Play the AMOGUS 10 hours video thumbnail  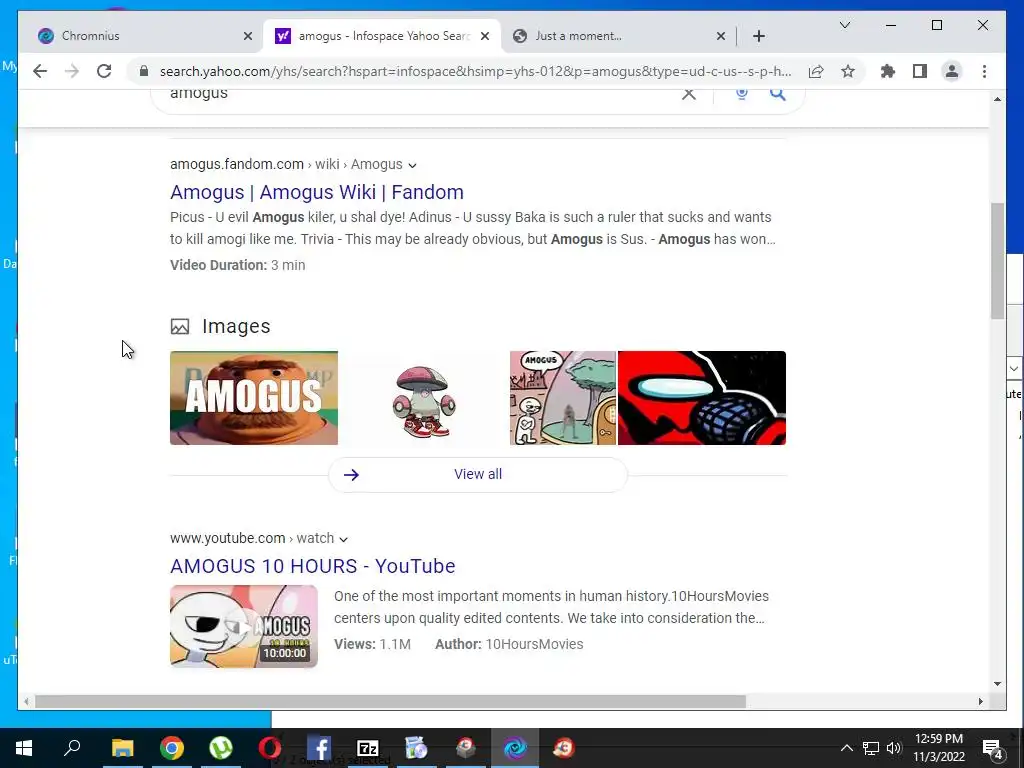tap(244, 626)
